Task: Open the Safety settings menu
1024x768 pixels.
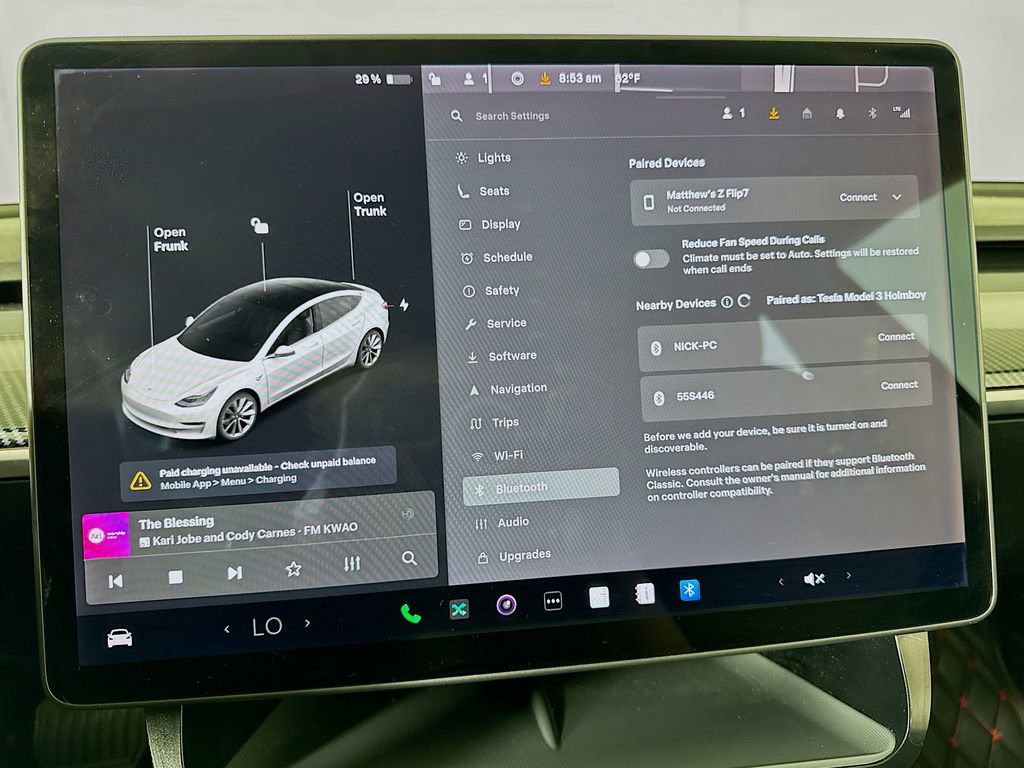Action: click(x=491, y=291)
